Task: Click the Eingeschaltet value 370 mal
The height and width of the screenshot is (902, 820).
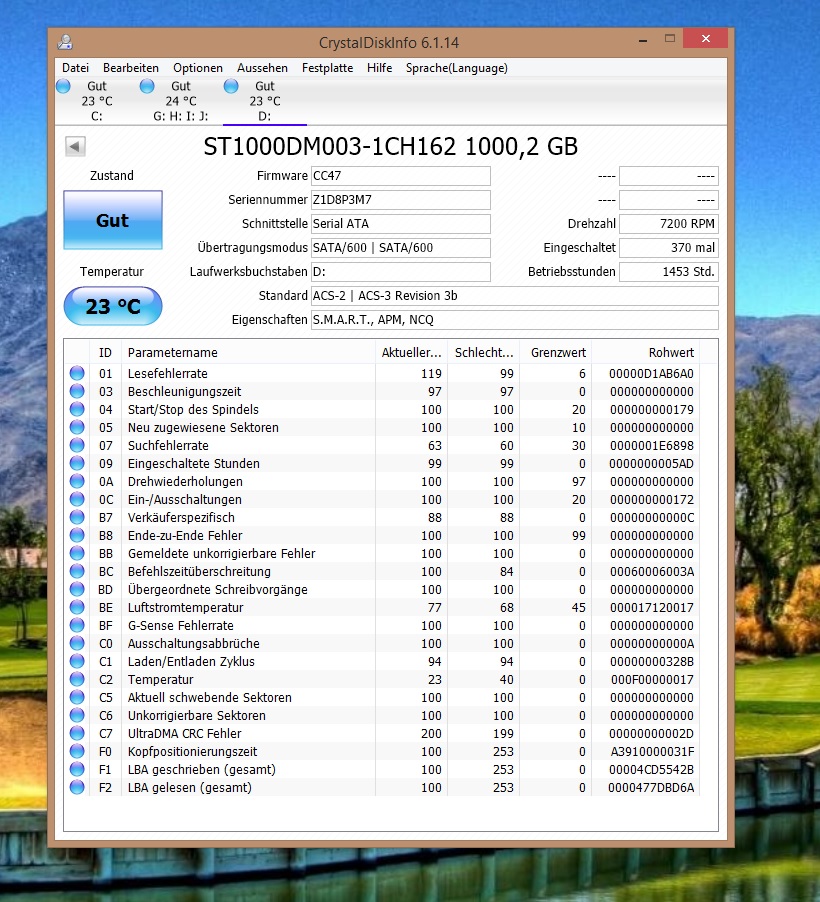Action: pos(669,248)
